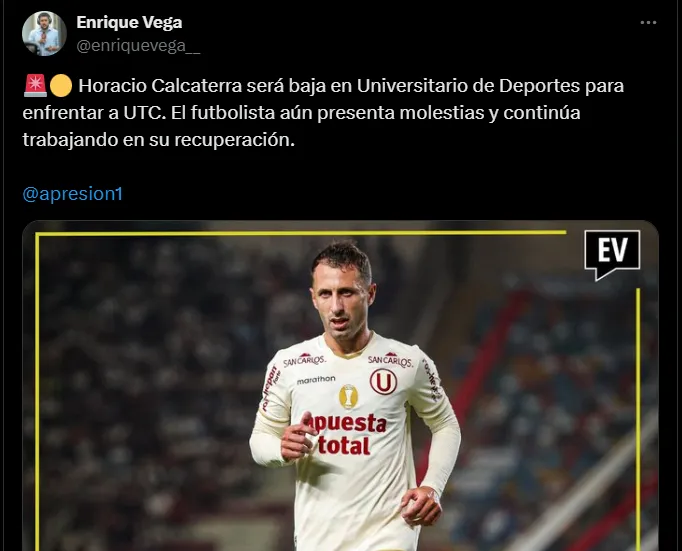Click the @enriquevega__ handle
Image resolution: width=682 pixels, height=551 pixels.
138,45
